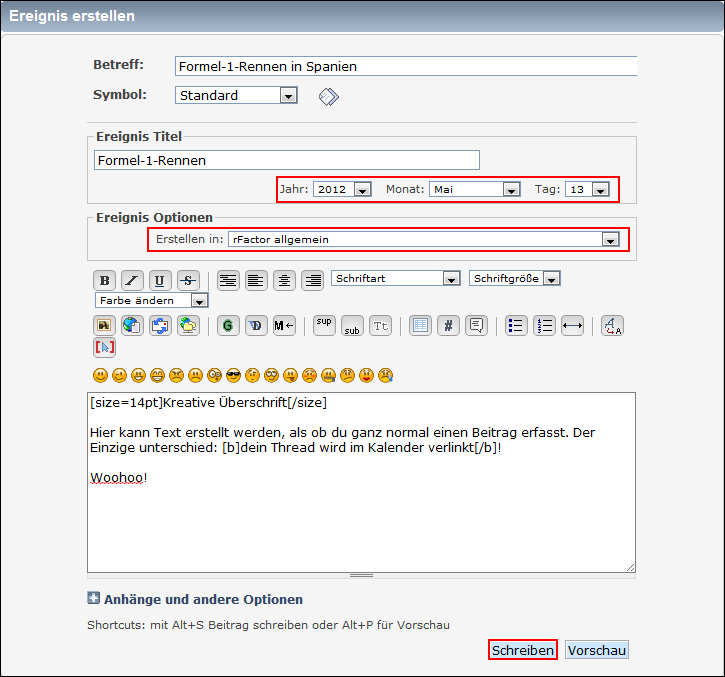This screenshot has height=677, width=725.
Task: Open the Schriftgröße size dropdown
Action: 515,278
